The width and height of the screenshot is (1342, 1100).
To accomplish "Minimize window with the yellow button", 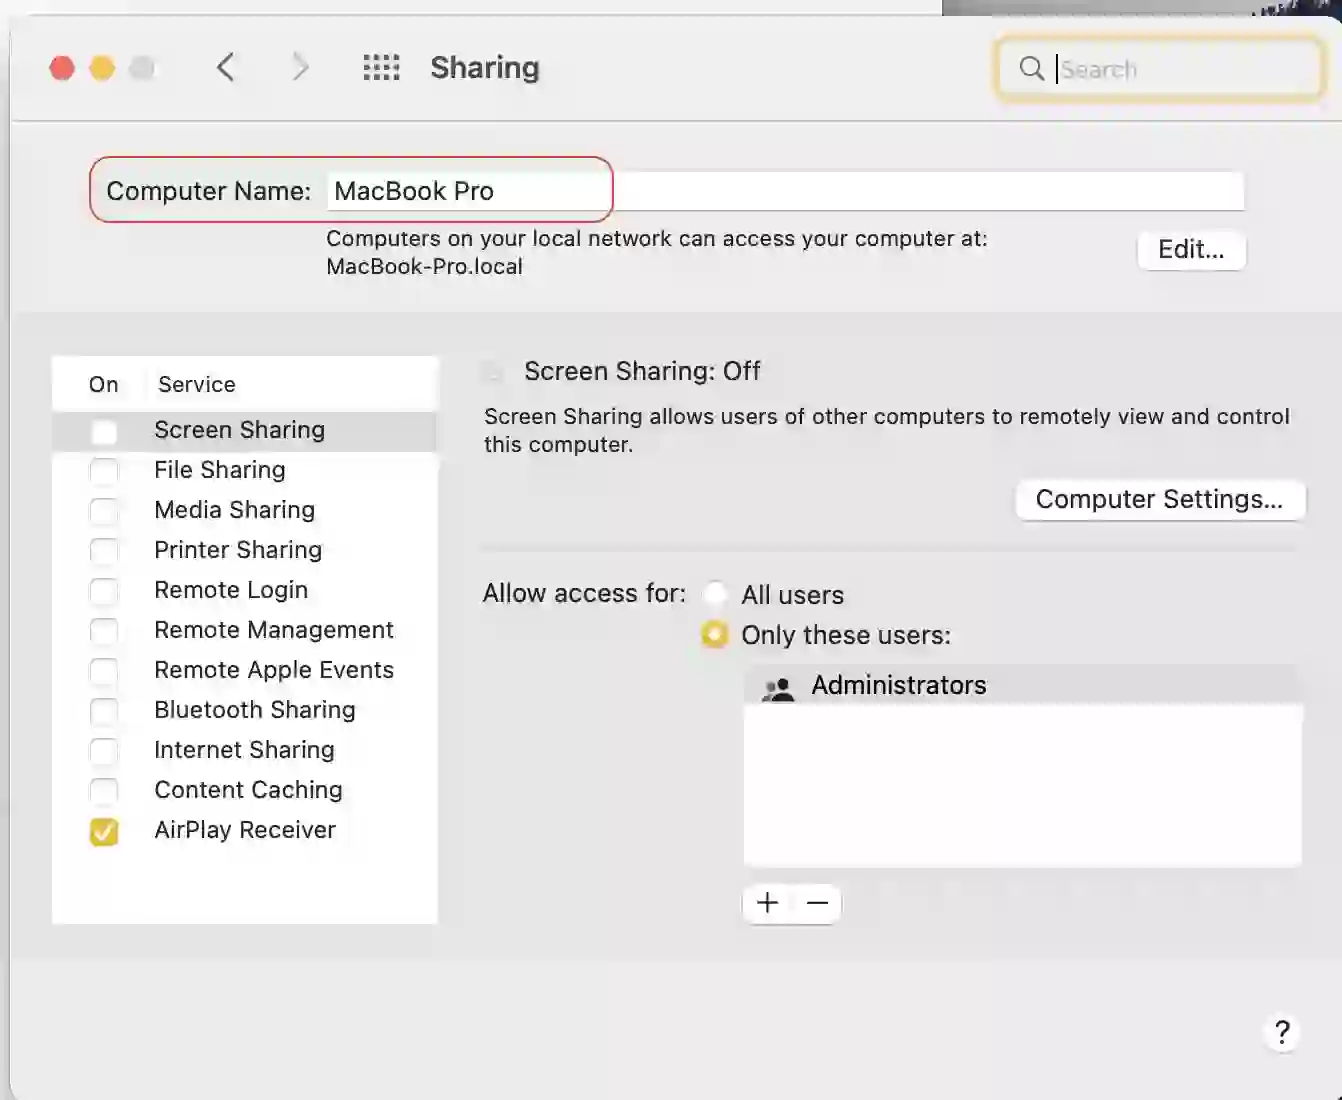I will 102,68.
